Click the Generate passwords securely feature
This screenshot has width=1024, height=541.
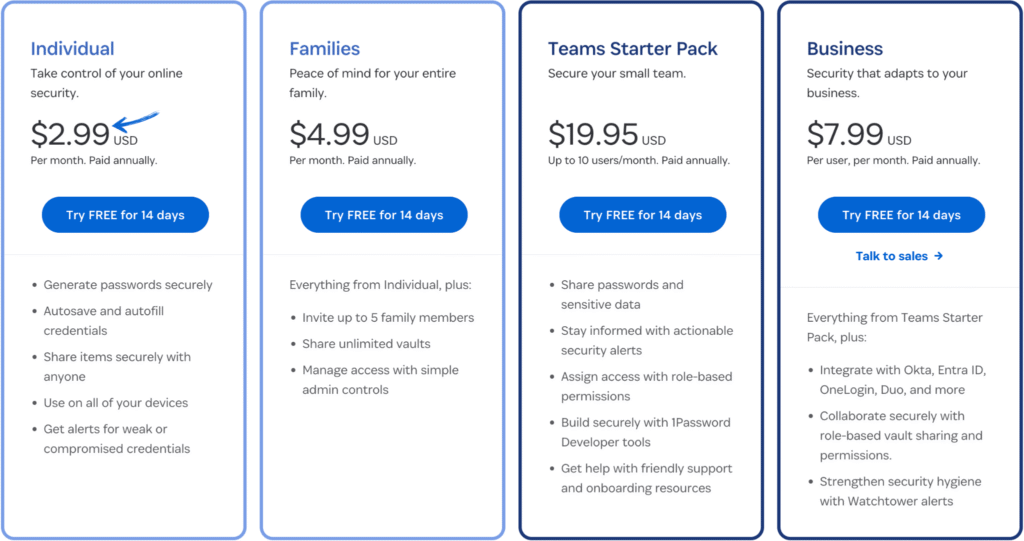[x=128, y=285]
